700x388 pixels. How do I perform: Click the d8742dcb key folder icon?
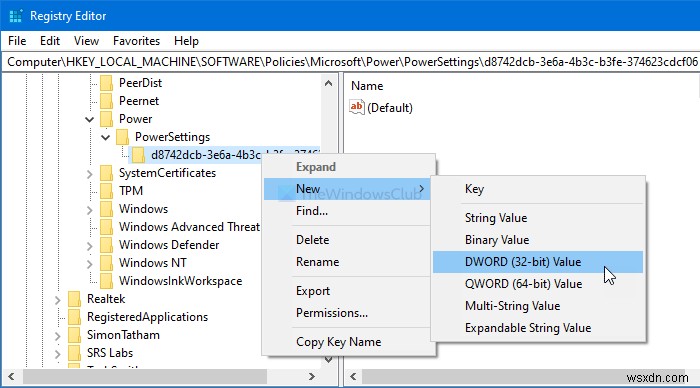click(x=139, y=155)
